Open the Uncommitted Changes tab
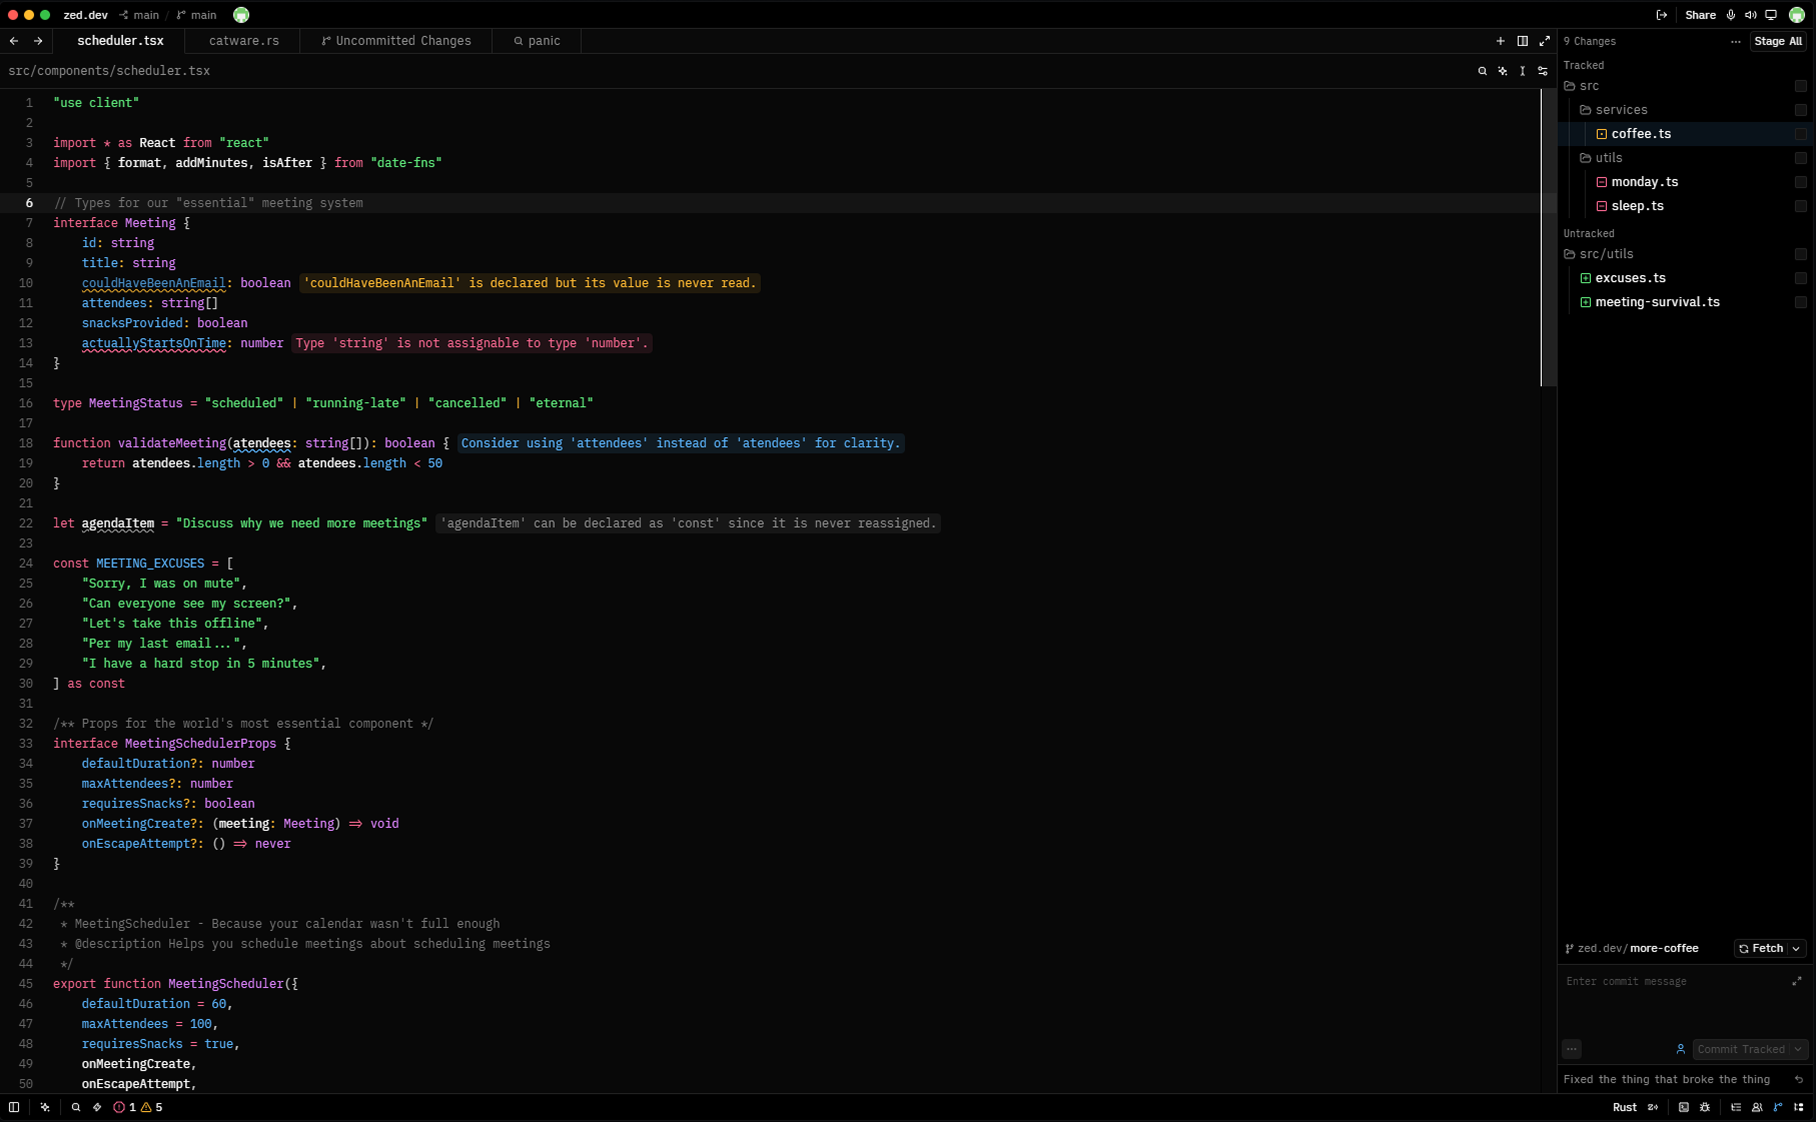This screenshot has width=1816, height=1122. tap(396, 41)
